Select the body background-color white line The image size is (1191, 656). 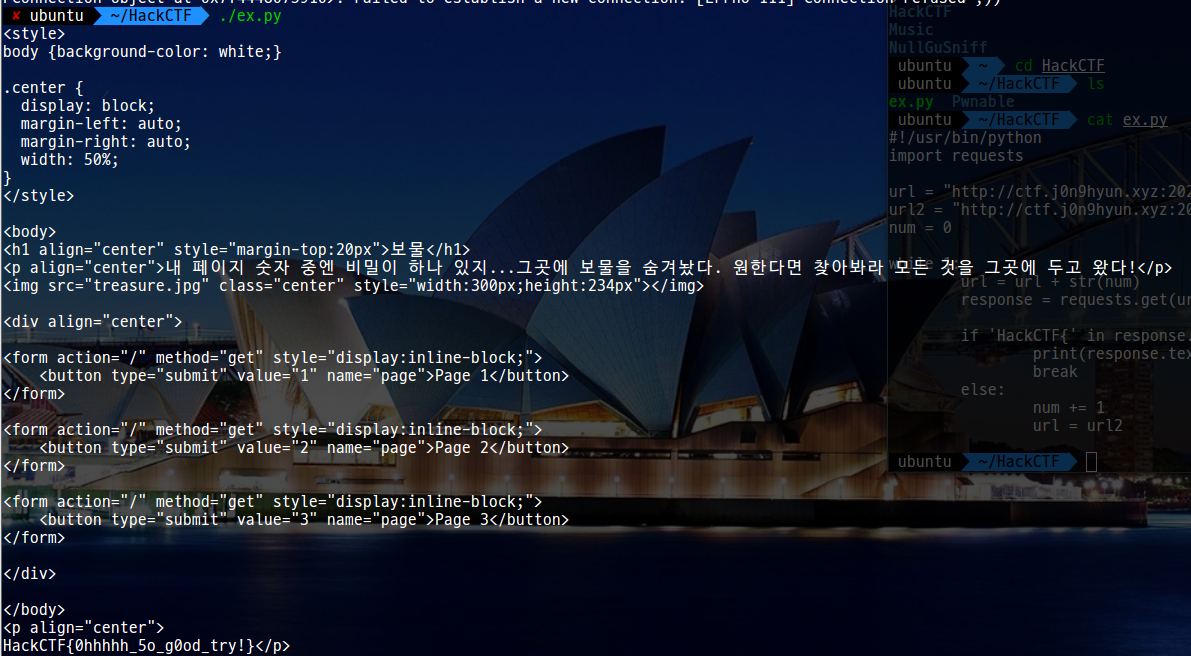[143, 52]
